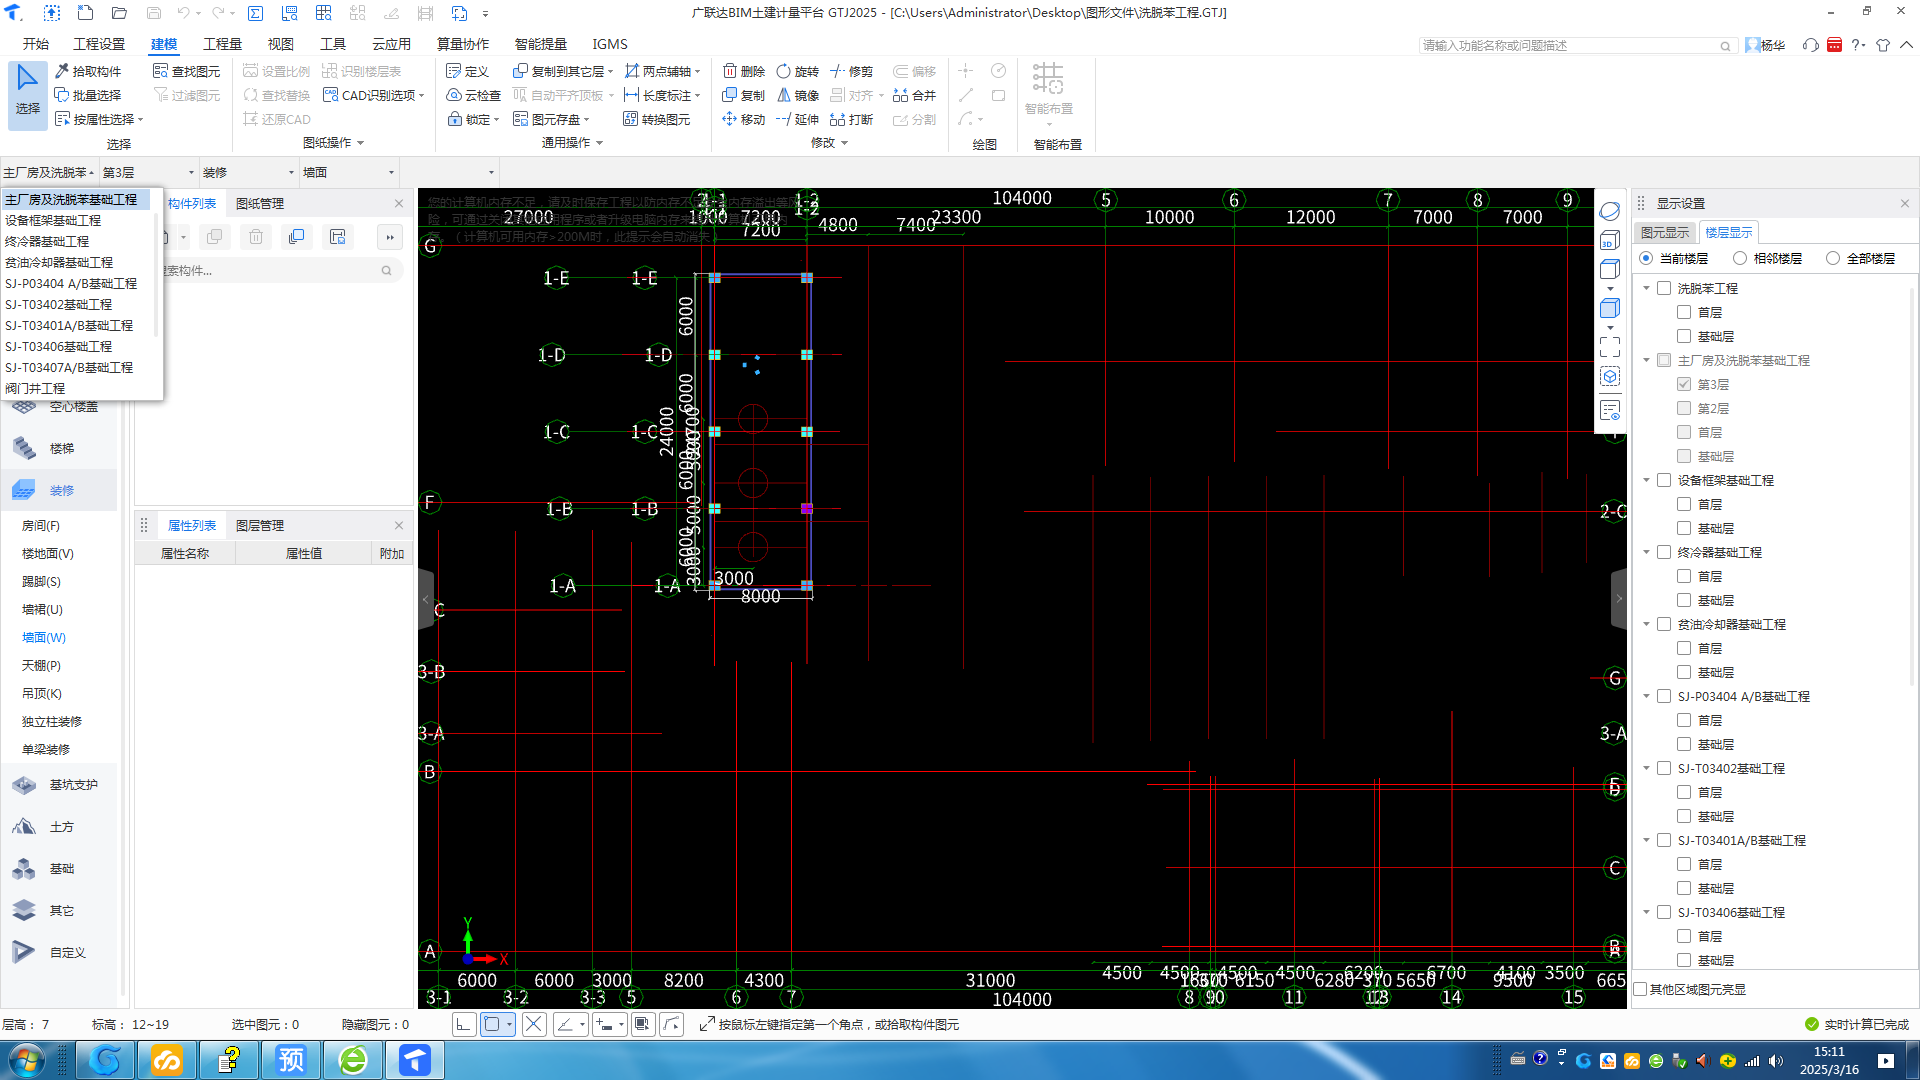The image size is (1920, 1080).
Task: Open 智能布置 smart layout
Action: coord(1048,92)
